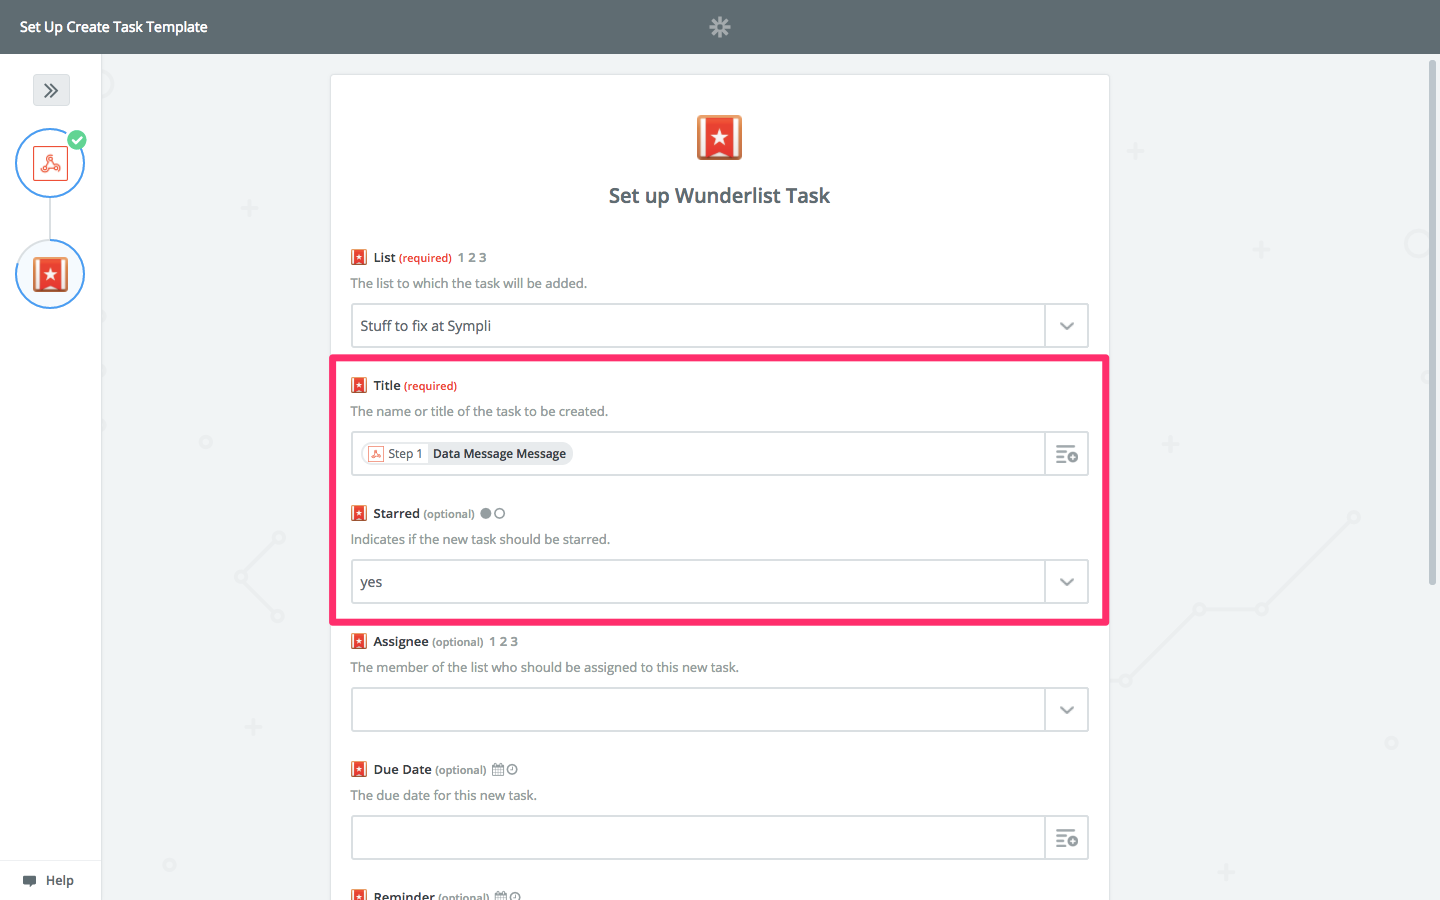This screenshot has height=900, width=1440.
Task: Click text 'The list to which the task will be added.'
Action: 469,284
